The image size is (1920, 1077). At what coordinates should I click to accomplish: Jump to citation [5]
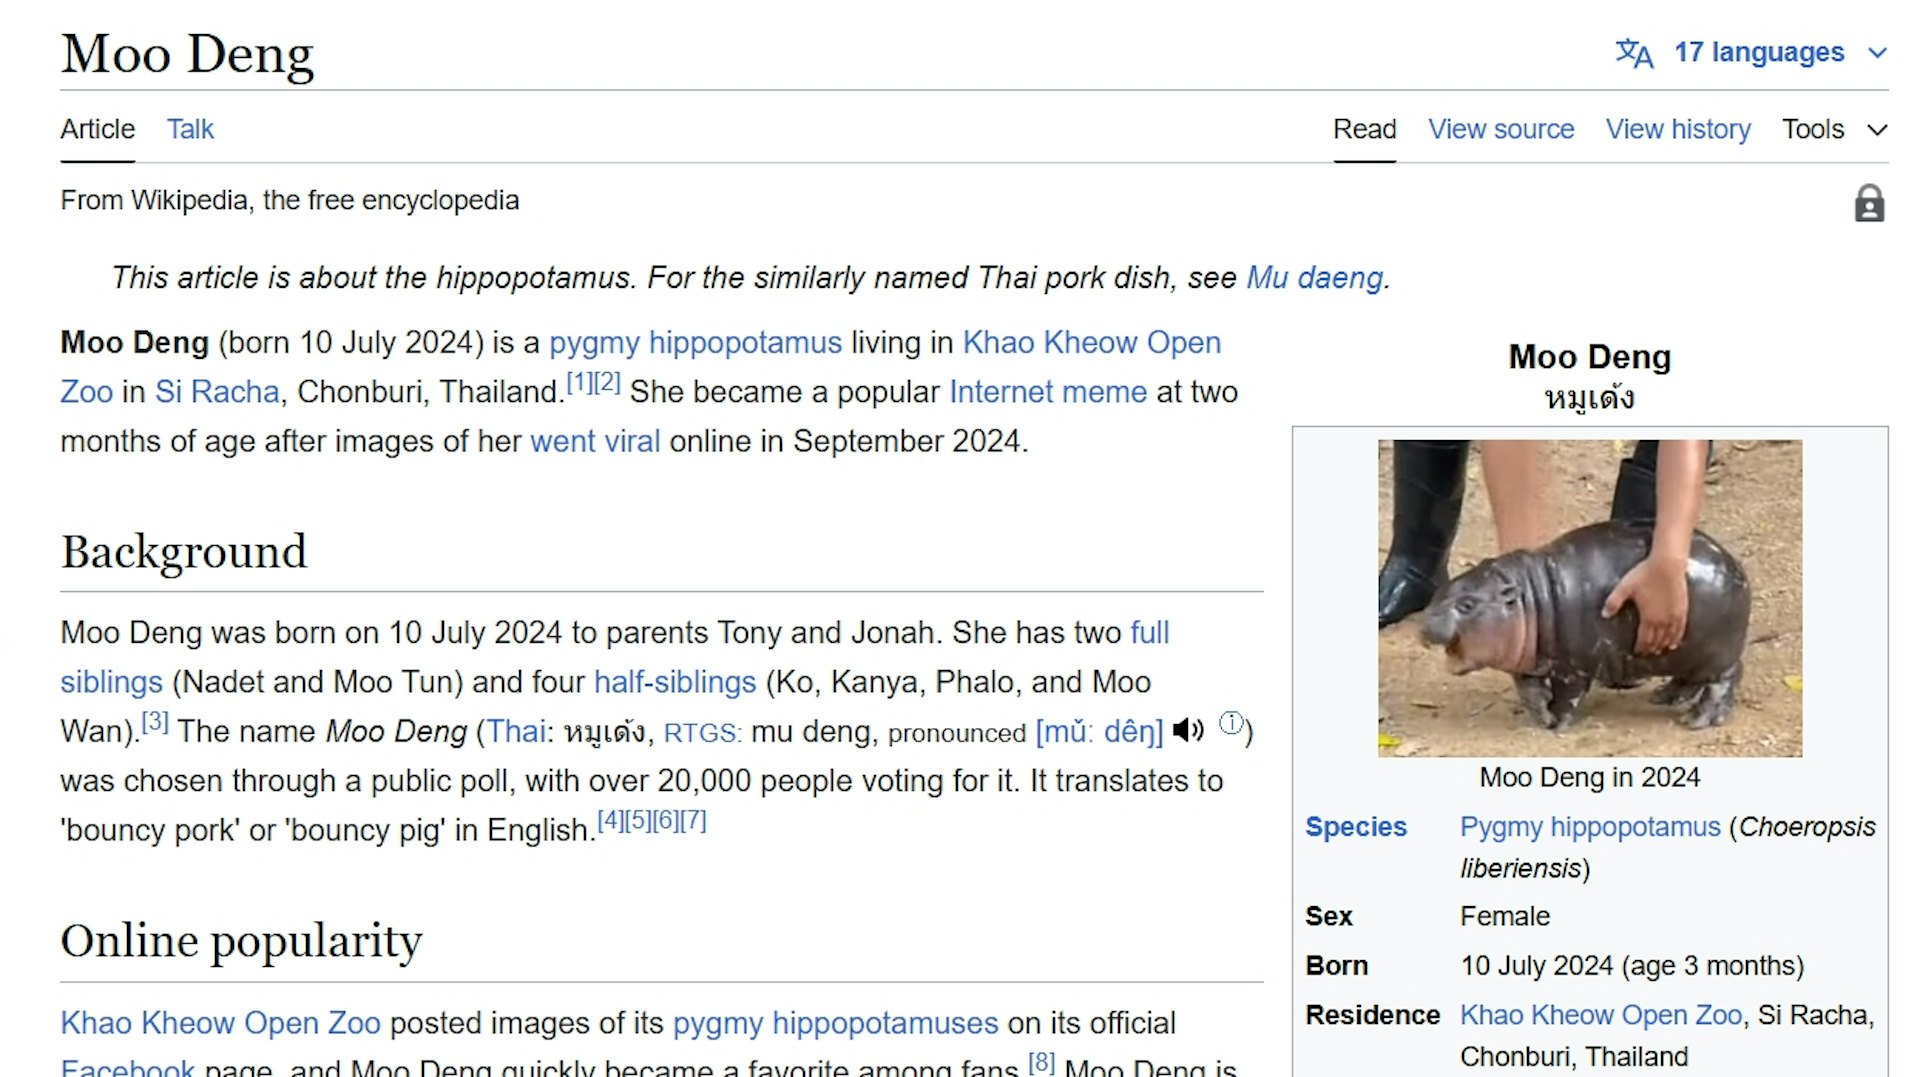[638, 821]
